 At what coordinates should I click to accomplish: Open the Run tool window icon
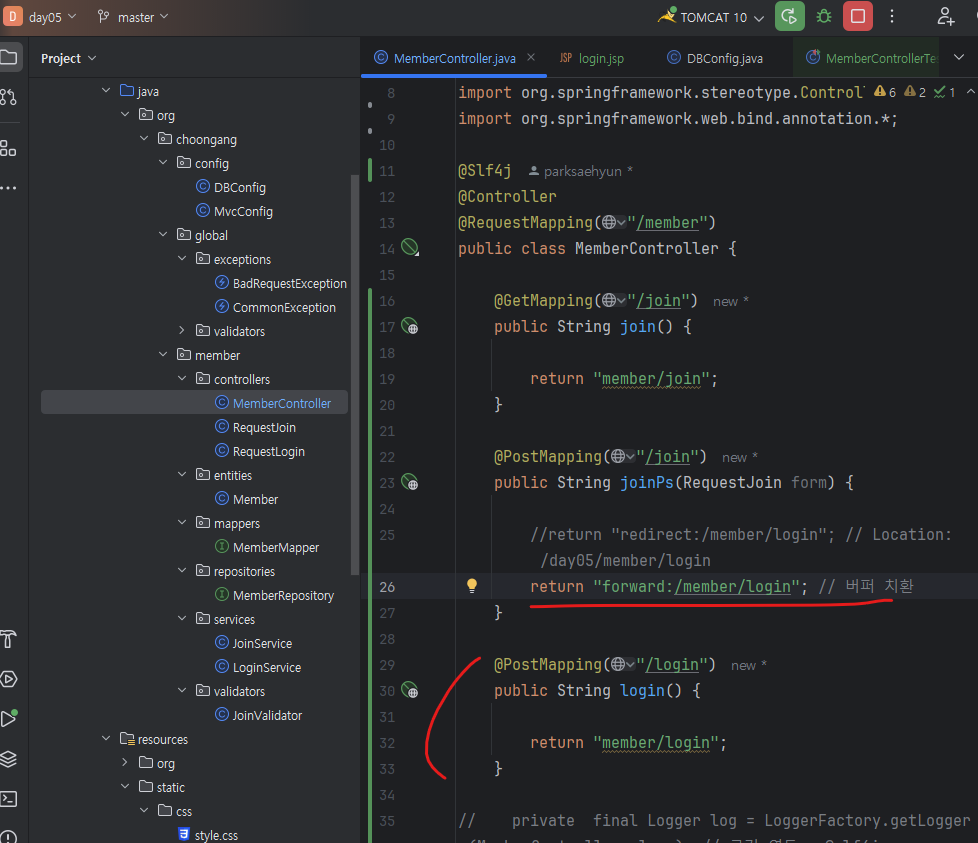point(9,718)
